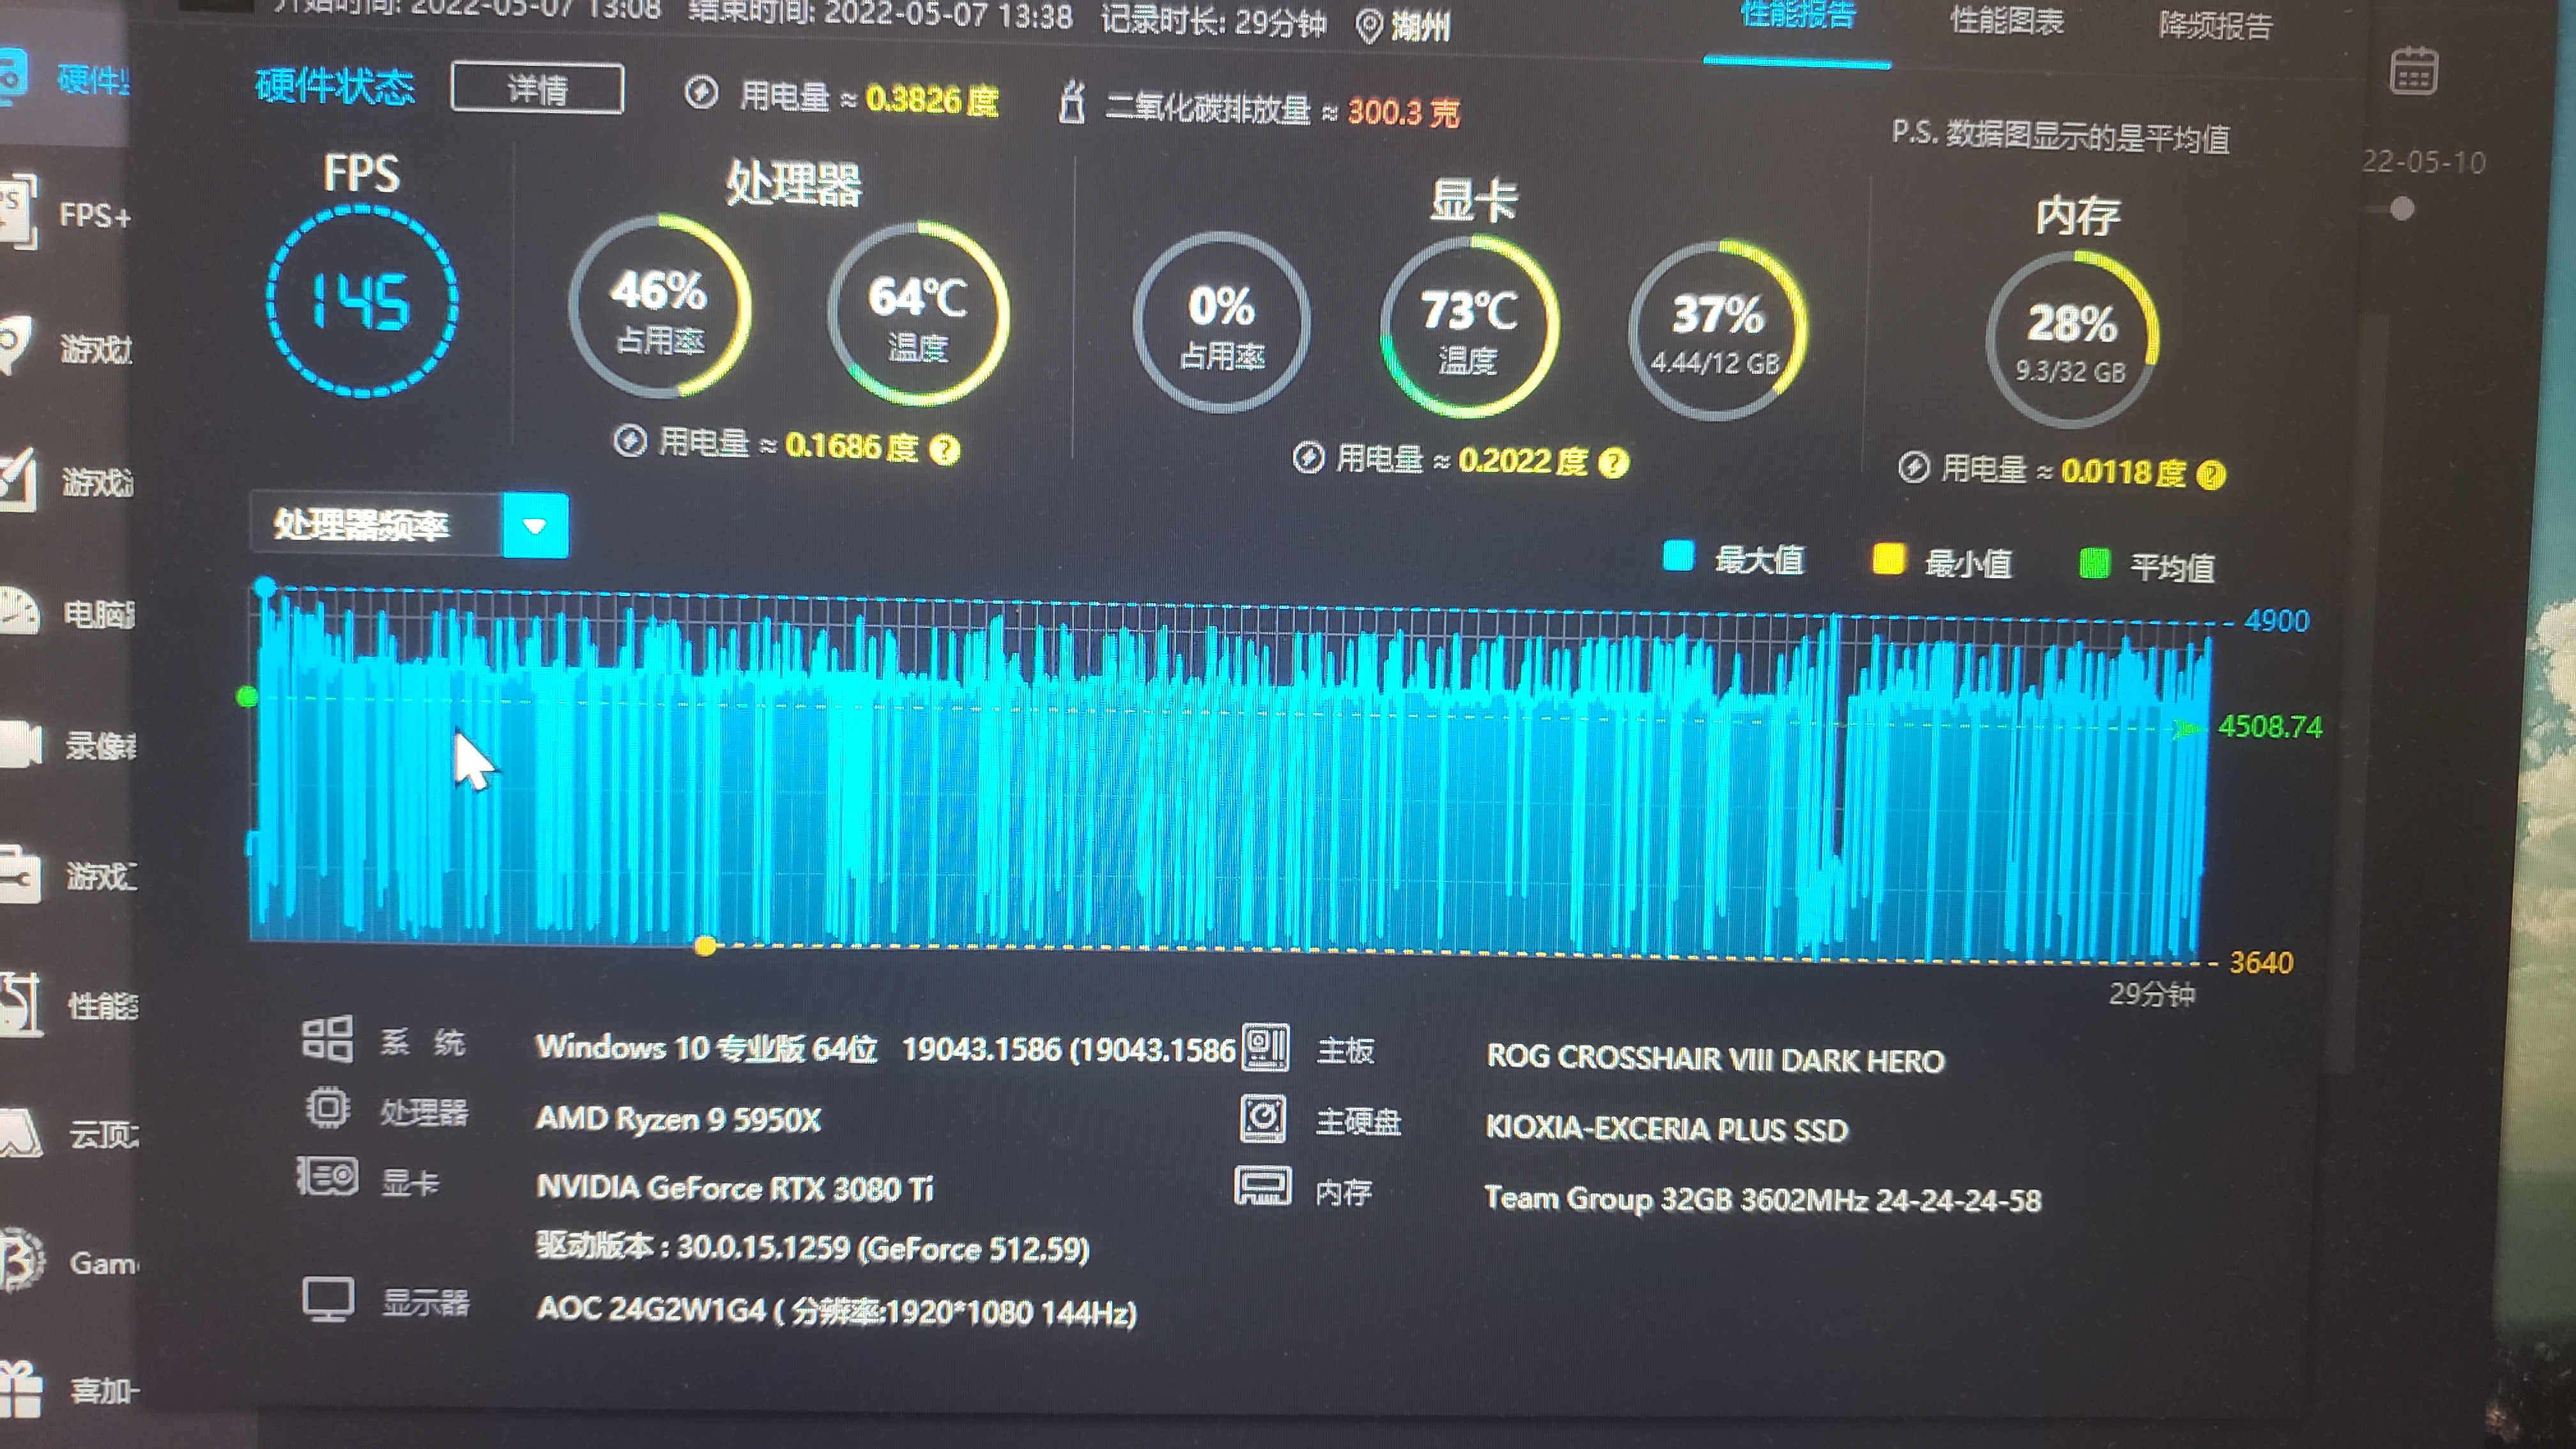
Task: Toggle the 平均值 legend swatch
Action: click(x=2094, y=564)
